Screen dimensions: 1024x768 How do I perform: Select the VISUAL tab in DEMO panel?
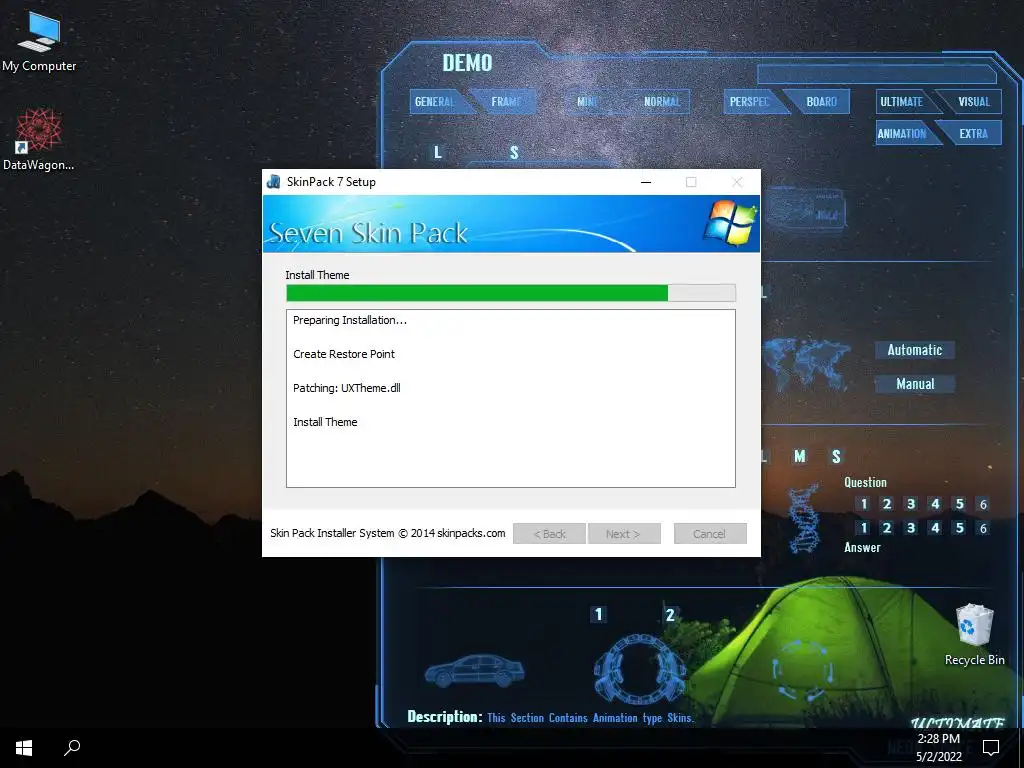coord(973,102)
